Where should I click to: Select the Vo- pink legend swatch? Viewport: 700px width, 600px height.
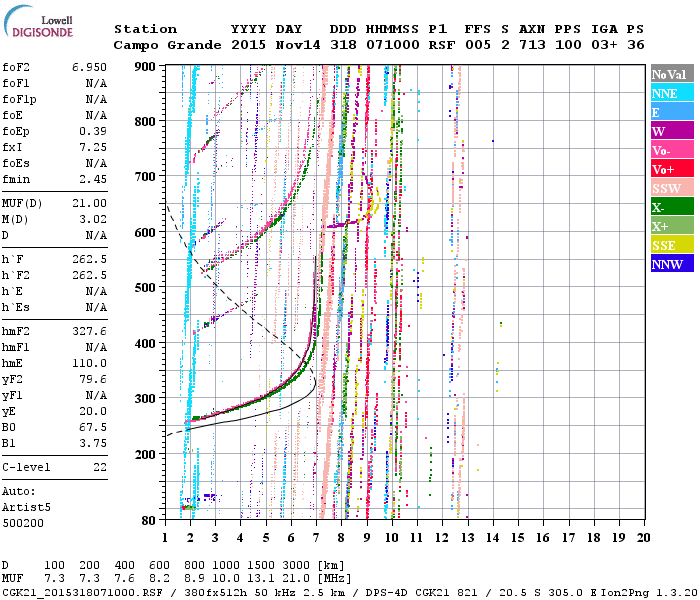[x=672, y=150]
